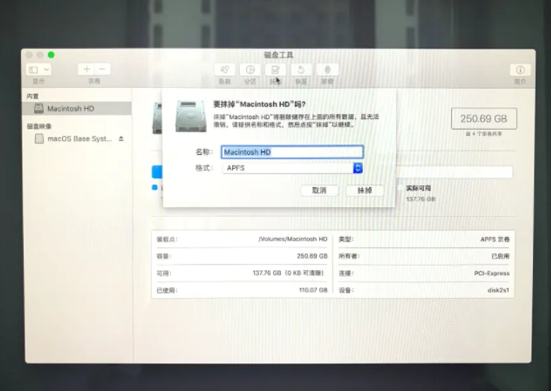Click the Restore (恢复) toolbar icon
The width and height of the screenshot is (551, 391).
[301, 70]
